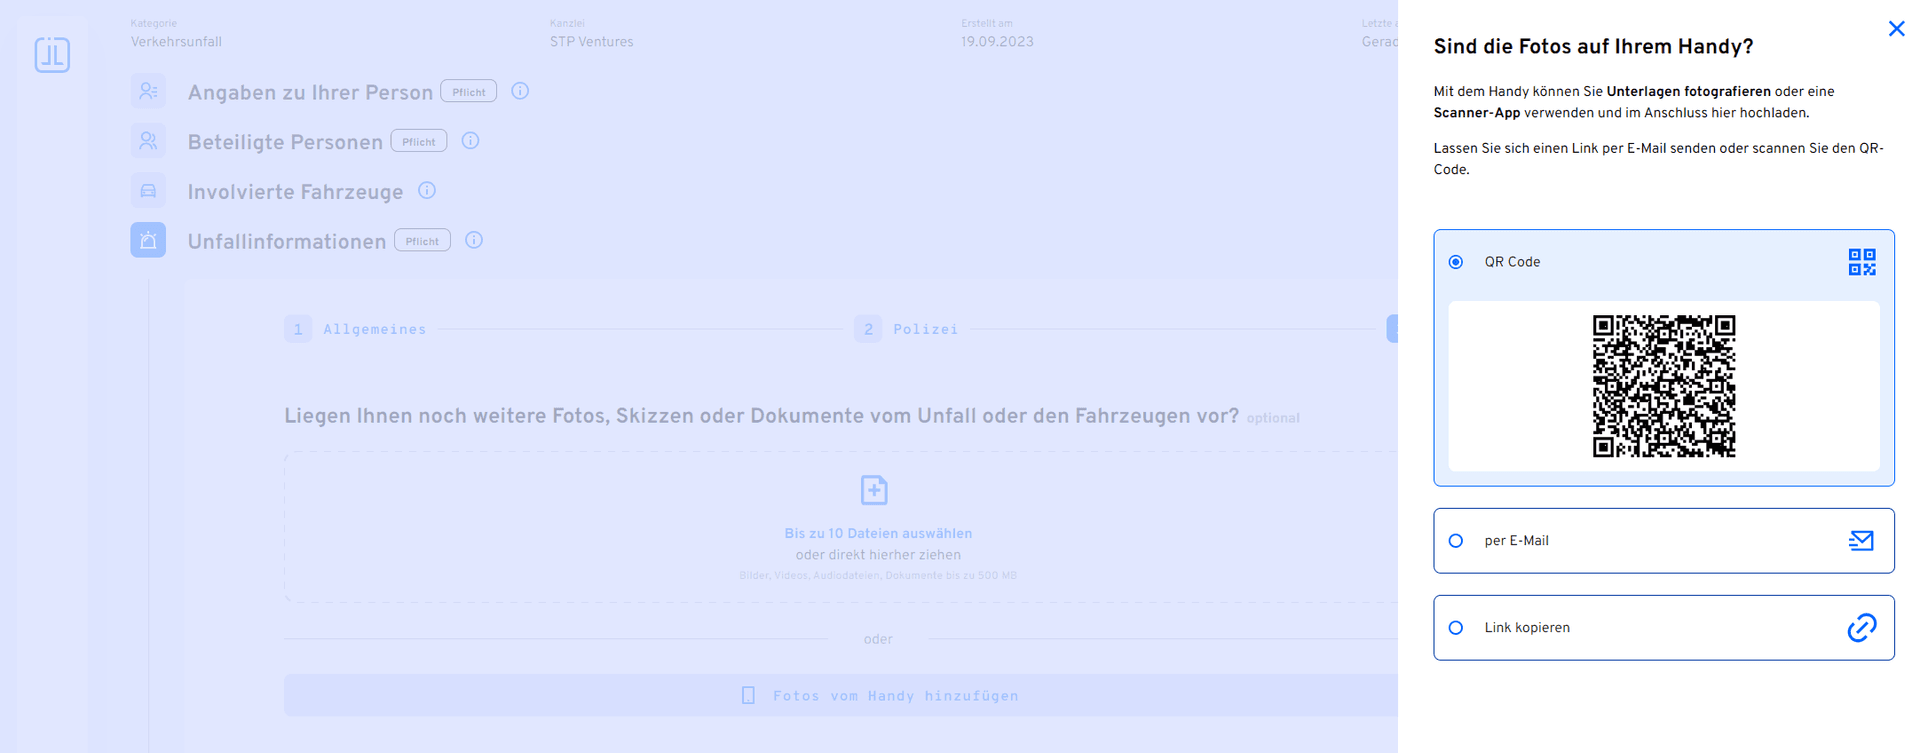Click the Bis zu 10 Dateien auswählen link

[x=878, y=534]
